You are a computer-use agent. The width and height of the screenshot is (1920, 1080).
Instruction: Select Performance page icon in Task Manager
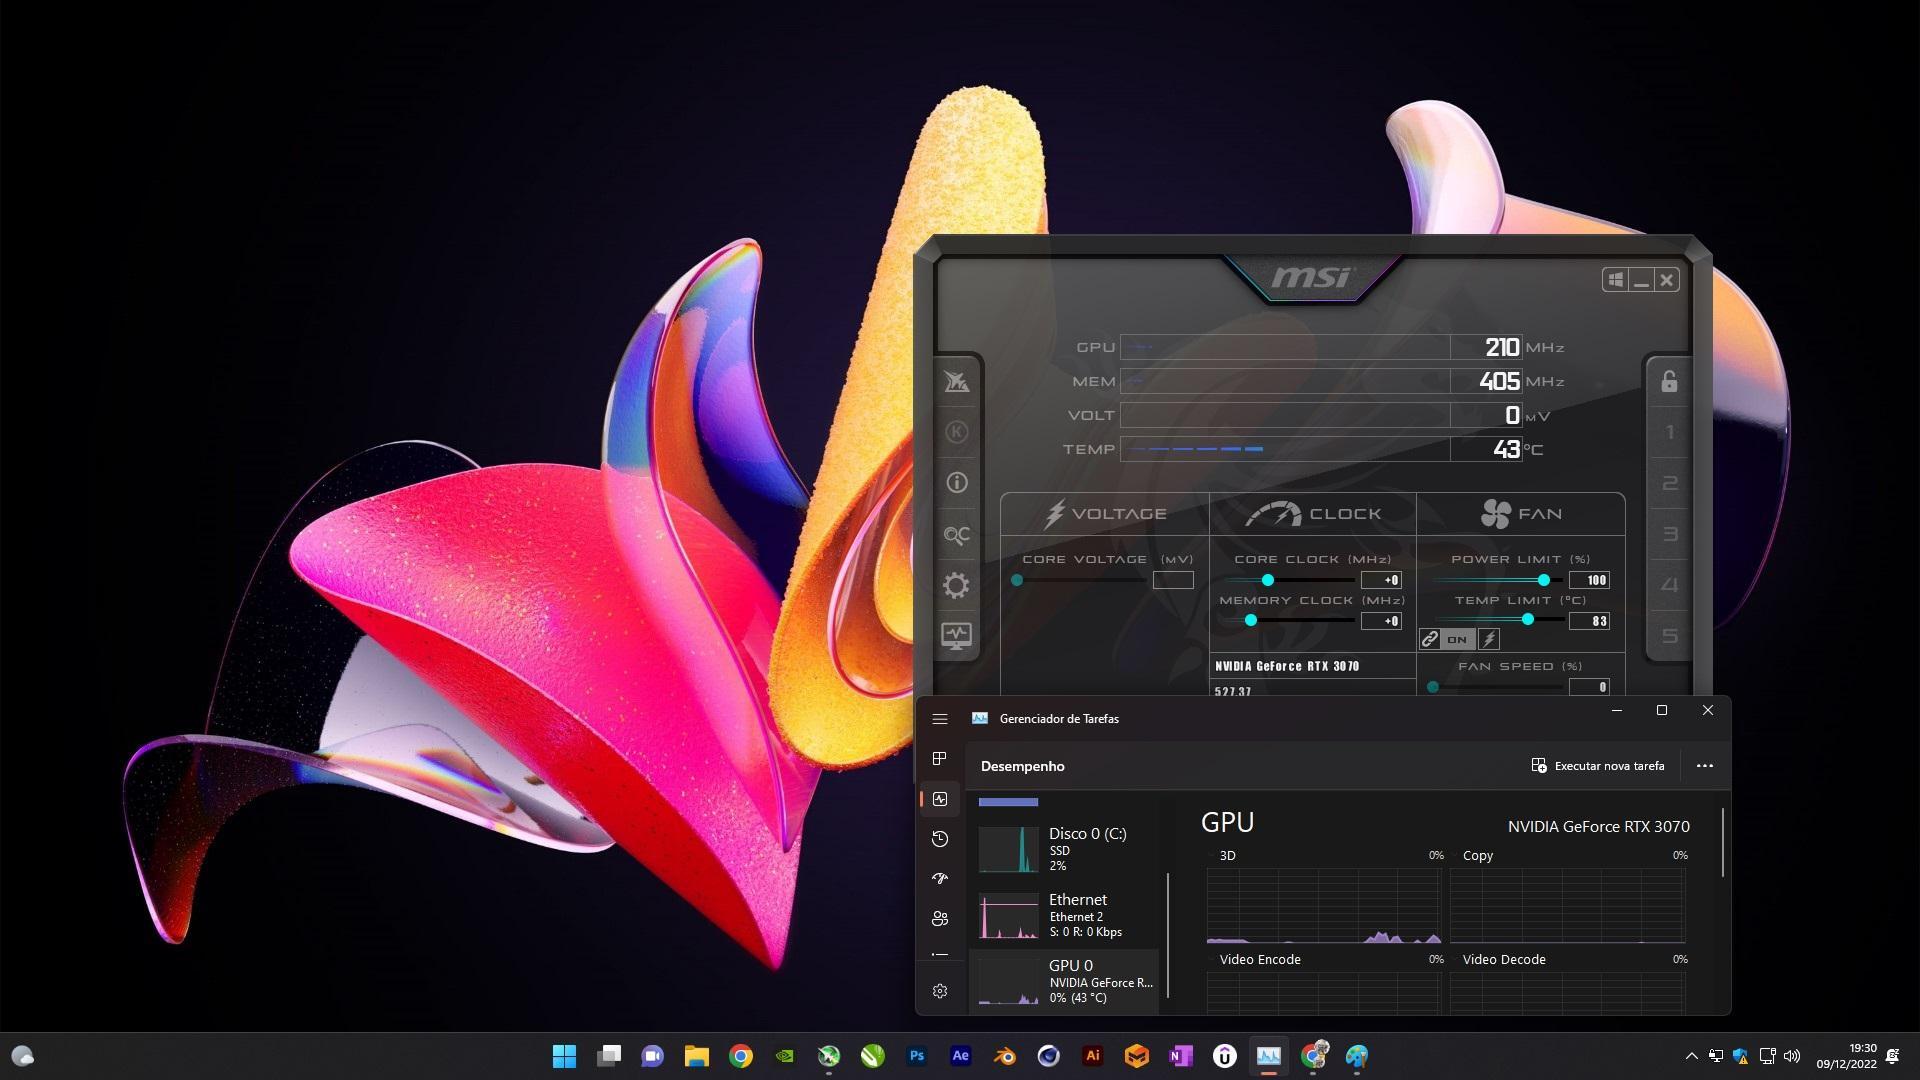point(940,799)
